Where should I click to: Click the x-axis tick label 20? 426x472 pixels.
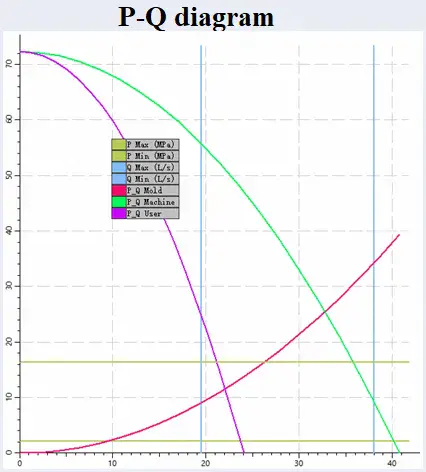[x=205, y=463]
